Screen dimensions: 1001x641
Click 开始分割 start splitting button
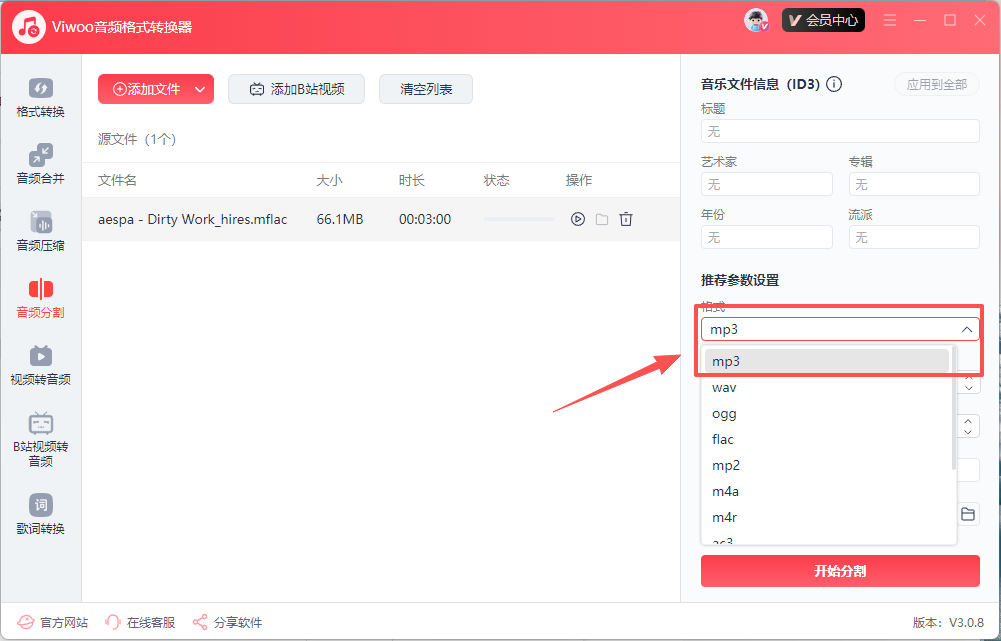click(840, 571)
